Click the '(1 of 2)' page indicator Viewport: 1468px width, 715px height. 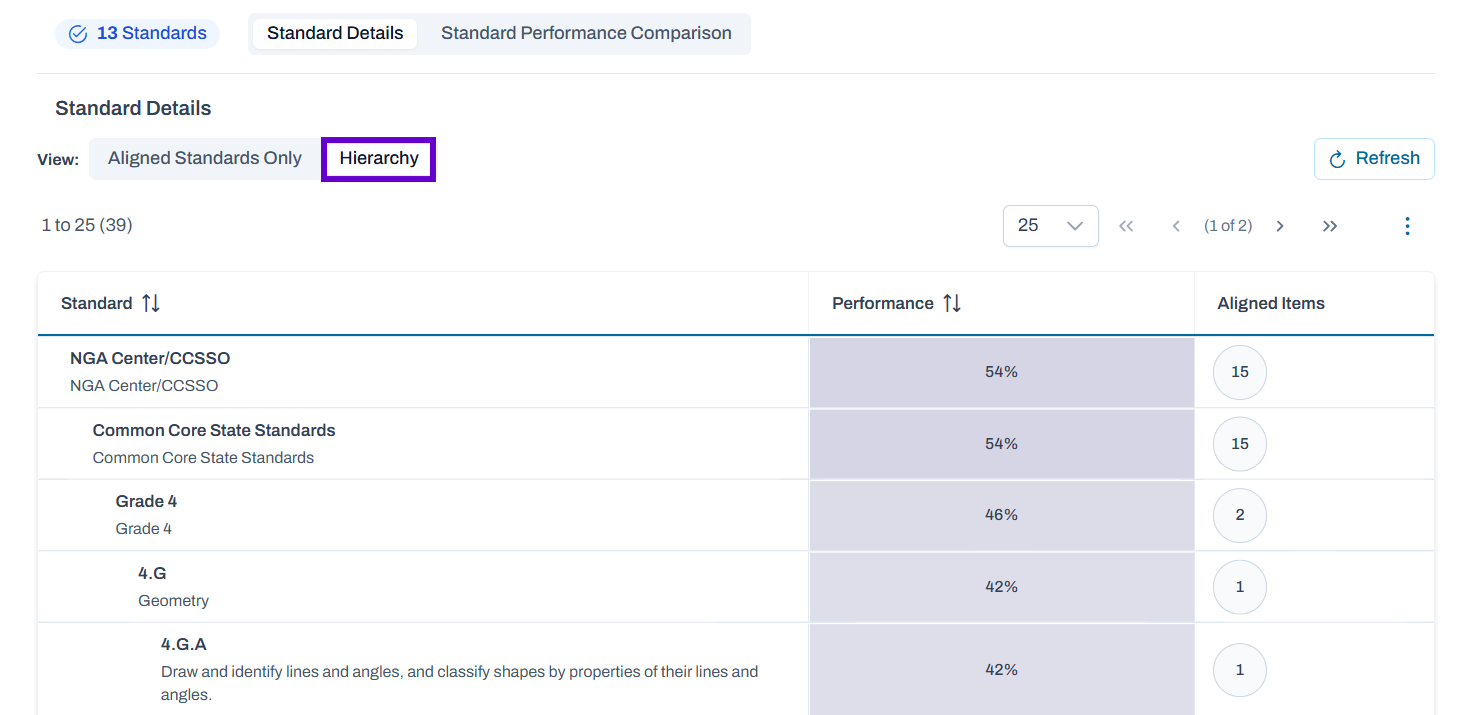point(1228,226)
